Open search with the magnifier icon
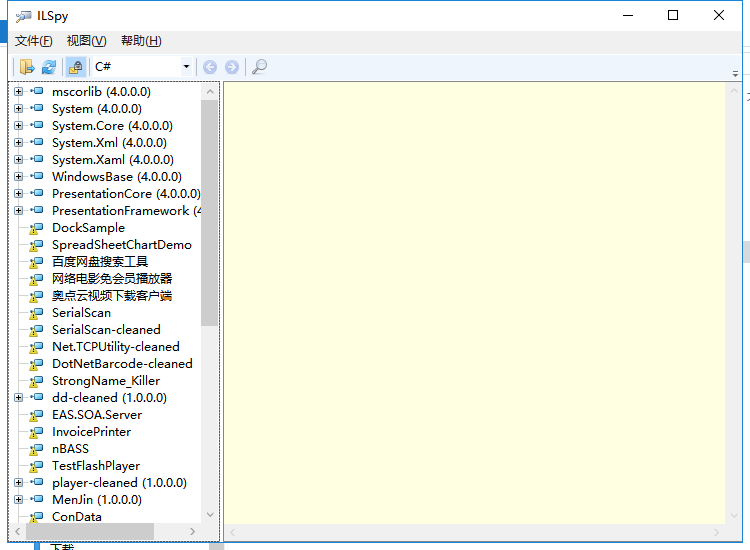750x550 pixels. click(259, 67)
